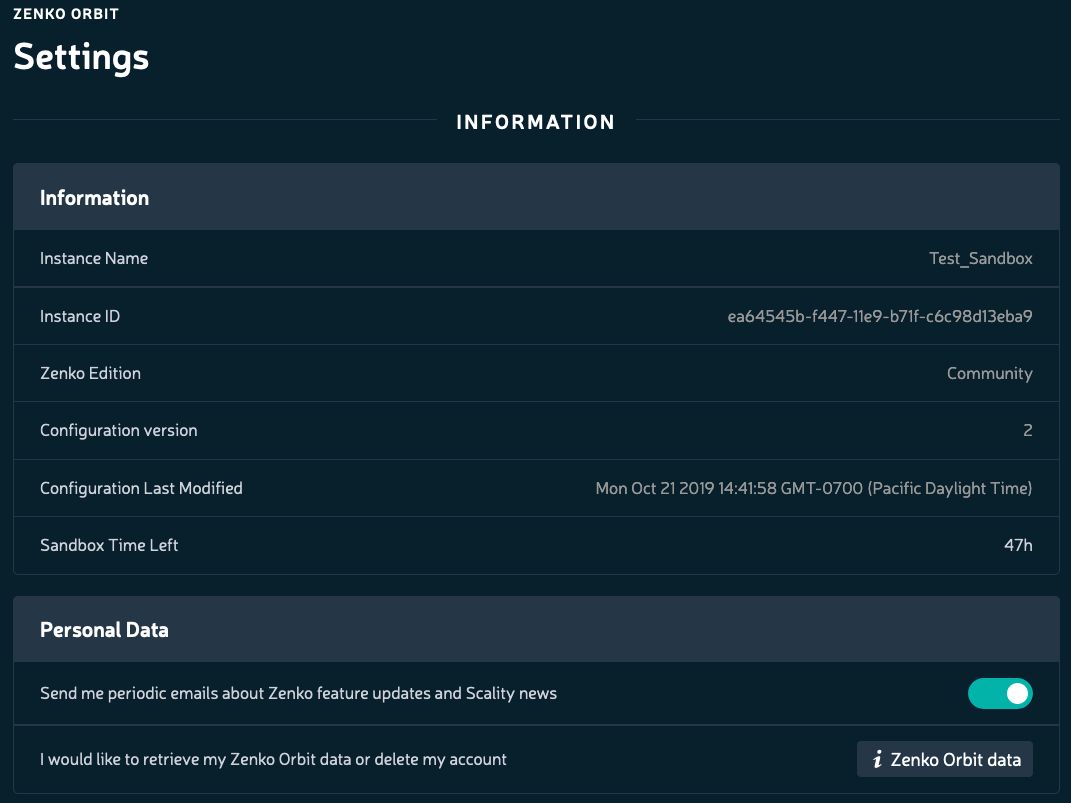
Task: Click the info icon on Zenko Orbit data button
Action: click(878, 759)
